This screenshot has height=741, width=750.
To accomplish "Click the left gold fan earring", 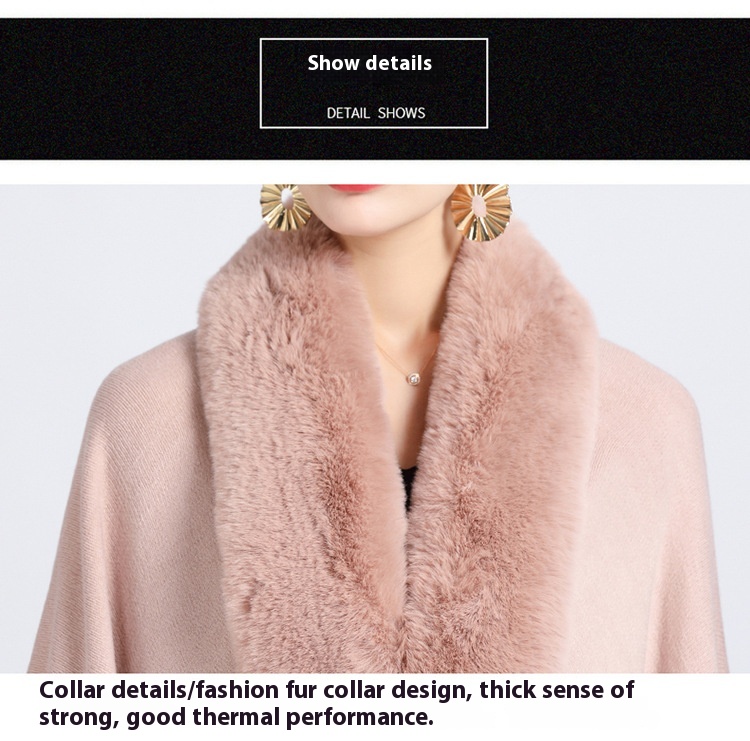I will (x=285, y=208).
